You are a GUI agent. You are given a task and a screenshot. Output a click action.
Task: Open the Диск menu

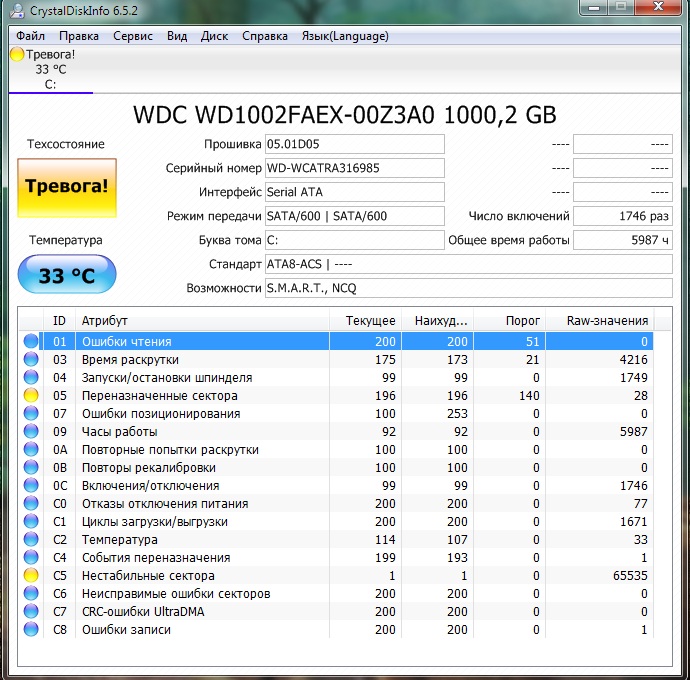tap(214, 36)
